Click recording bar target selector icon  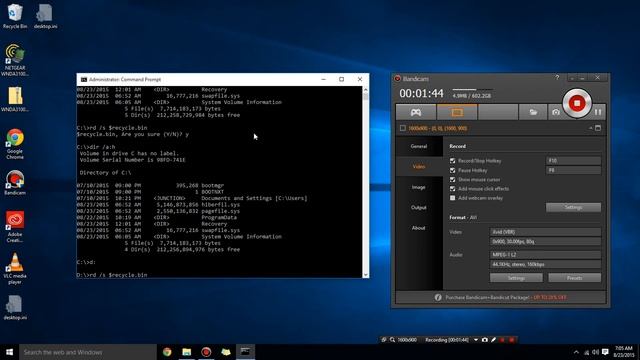pos(384,340)
